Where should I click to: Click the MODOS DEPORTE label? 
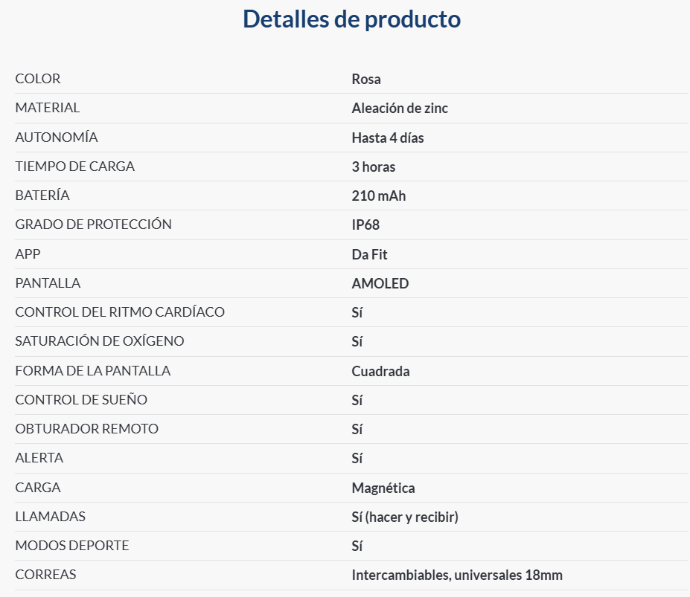[72, 546]
